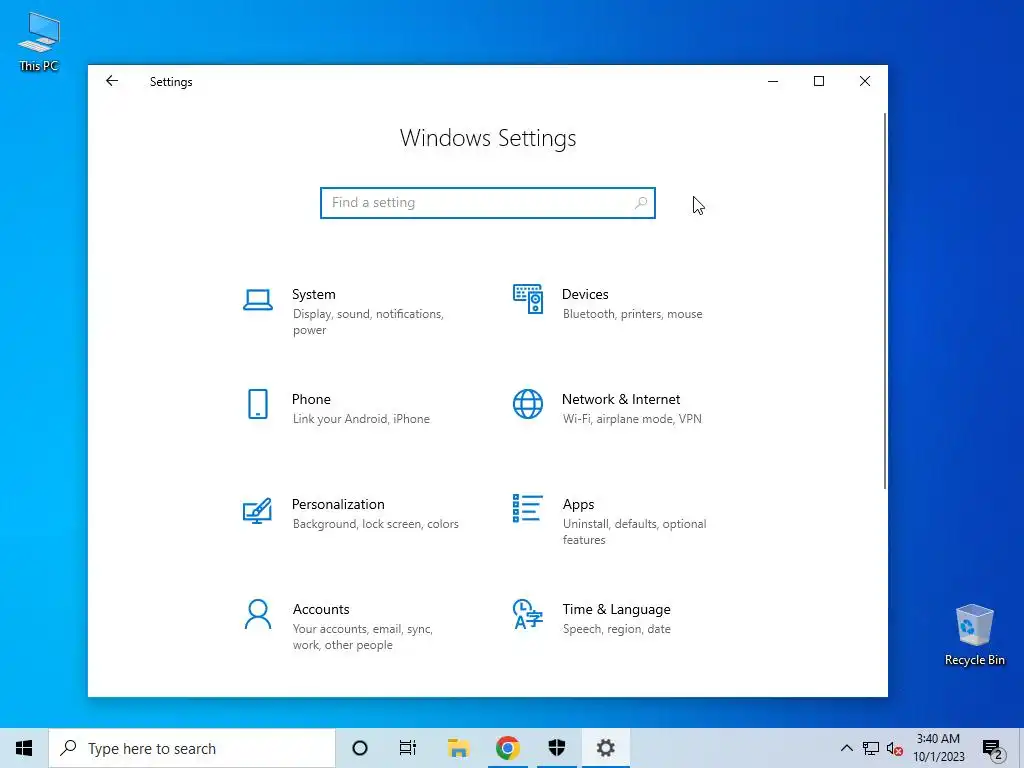Image resolution: width=1024 pixels, height=768 pixels.
Task: Click "Display, sound, notifications, power" text
Action: (x=368, y=322)
